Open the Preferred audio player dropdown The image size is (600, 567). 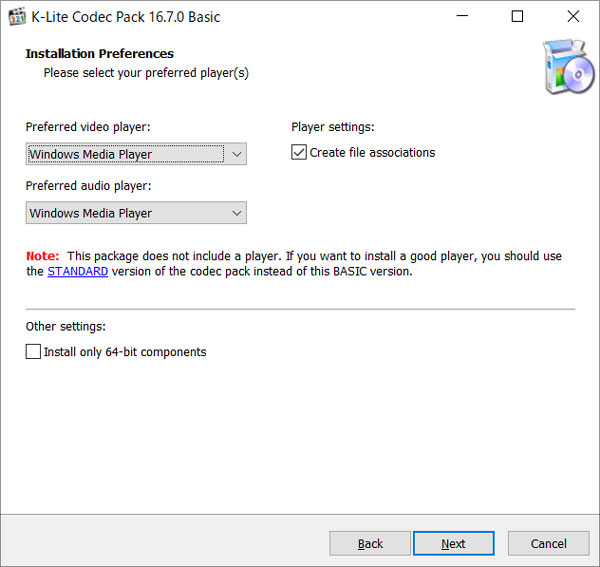pos(136,213)
